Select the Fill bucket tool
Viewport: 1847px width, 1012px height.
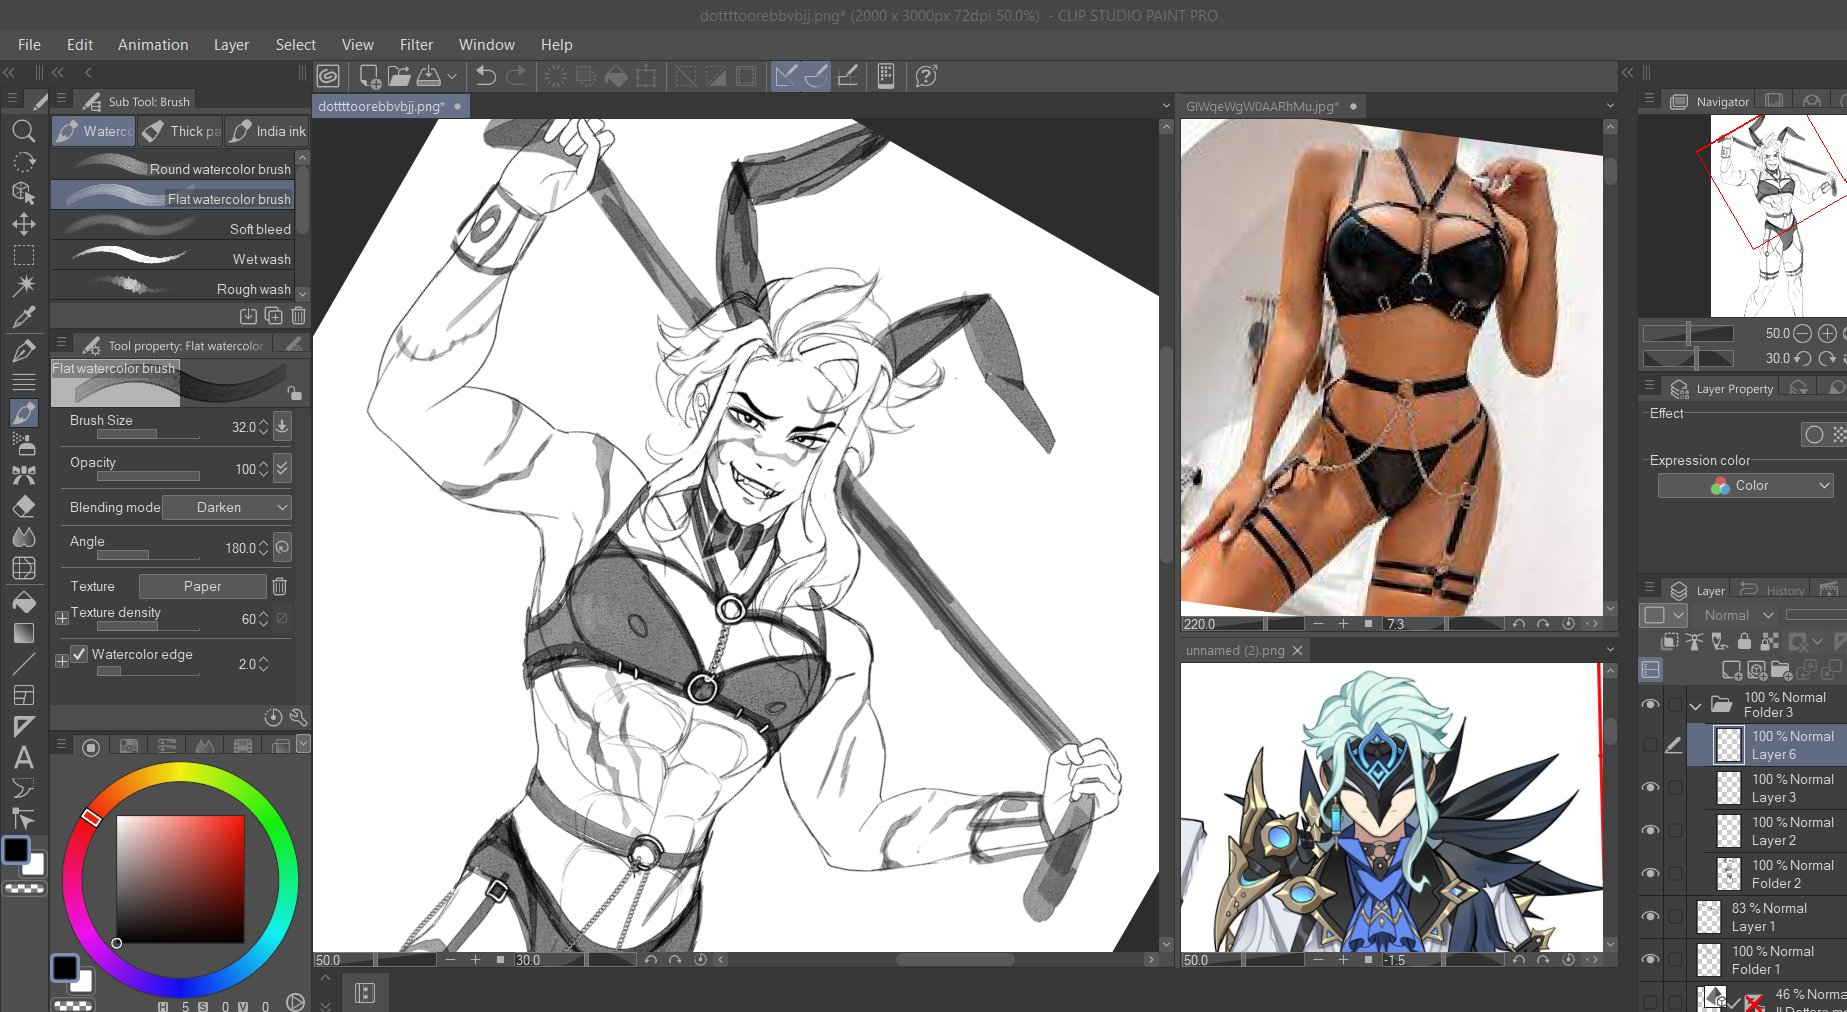tap(24, 602)
